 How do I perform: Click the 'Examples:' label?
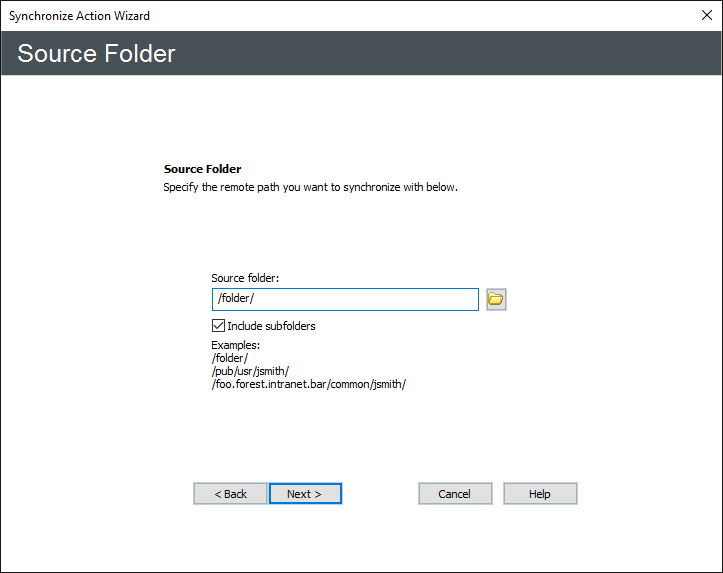[235, 345]
